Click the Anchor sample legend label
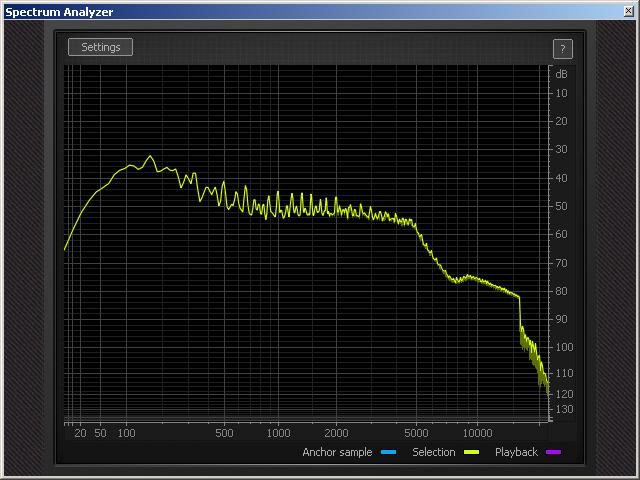 coord(337,453)
